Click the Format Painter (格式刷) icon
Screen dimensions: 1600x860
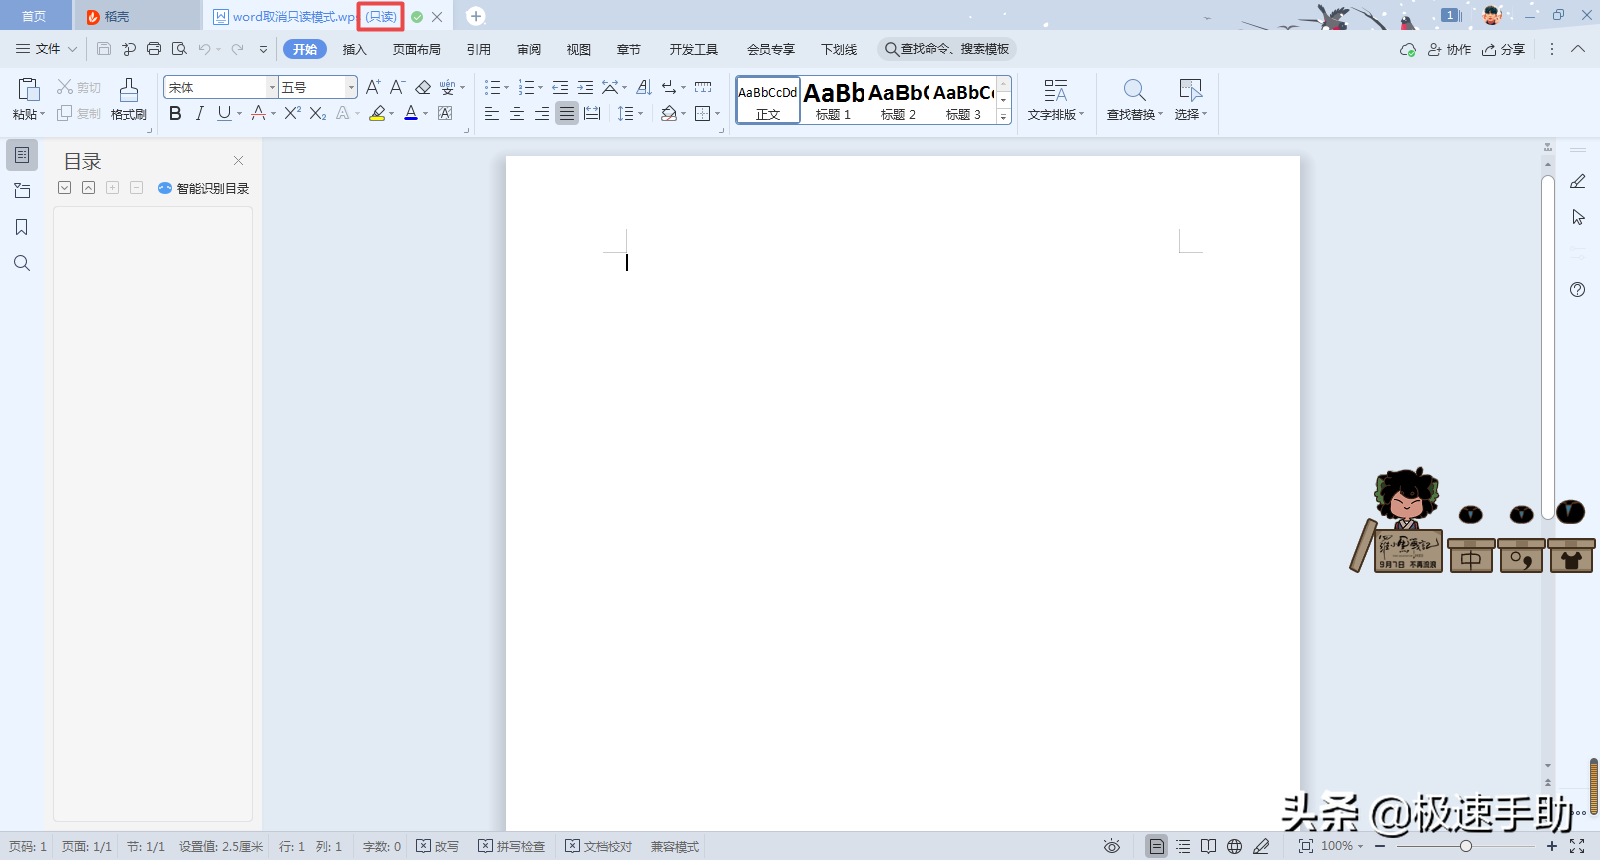(x=128, y=91)
